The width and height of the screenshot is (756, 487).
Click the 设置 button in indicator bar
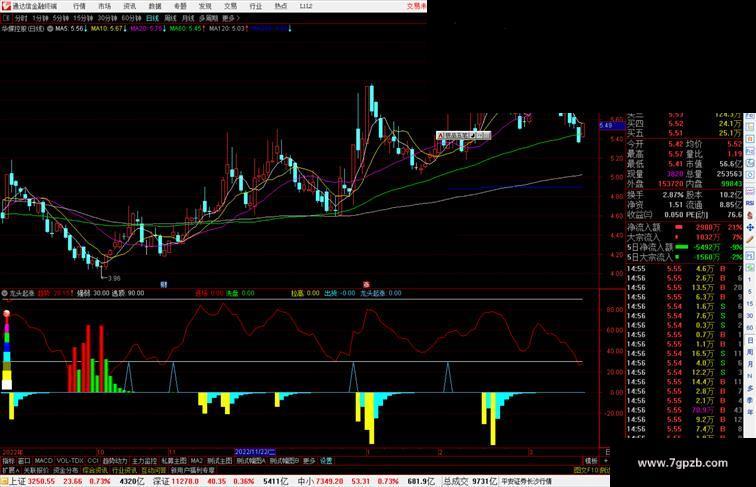[326, 461]
